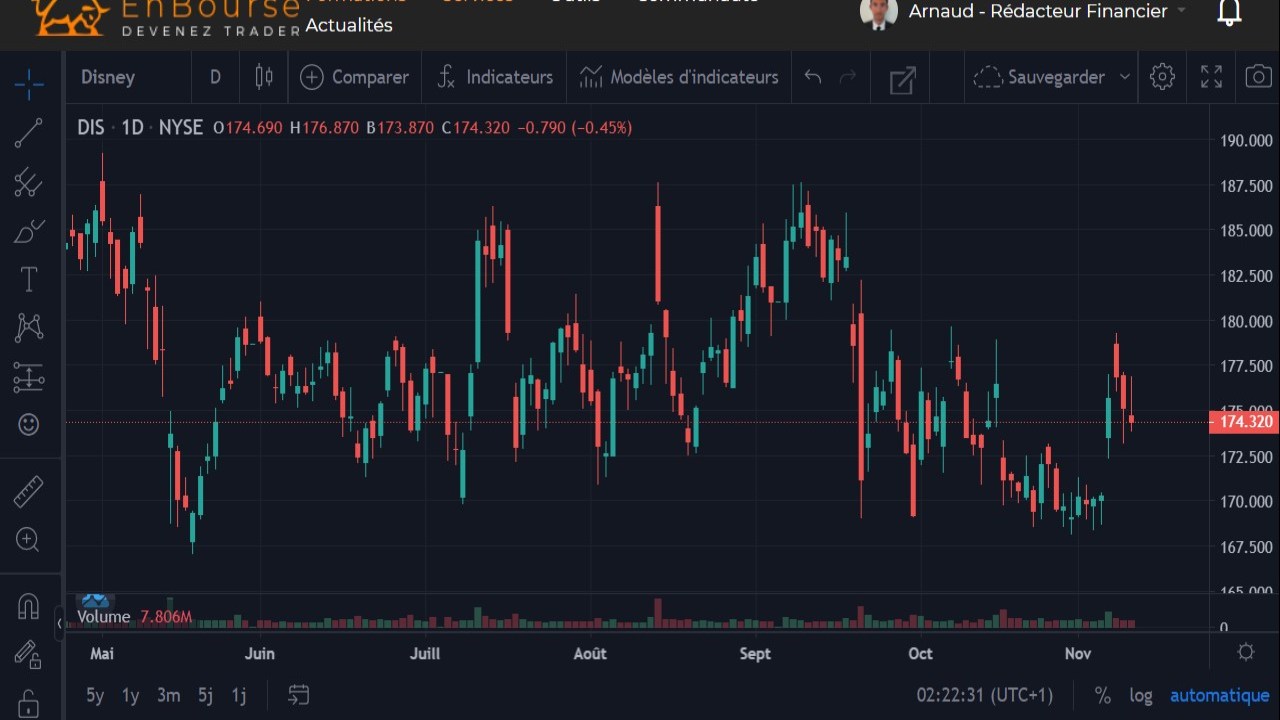
Task: Click the Juin label on time axis
Action: pyautogui.click(x=260, y=653)
